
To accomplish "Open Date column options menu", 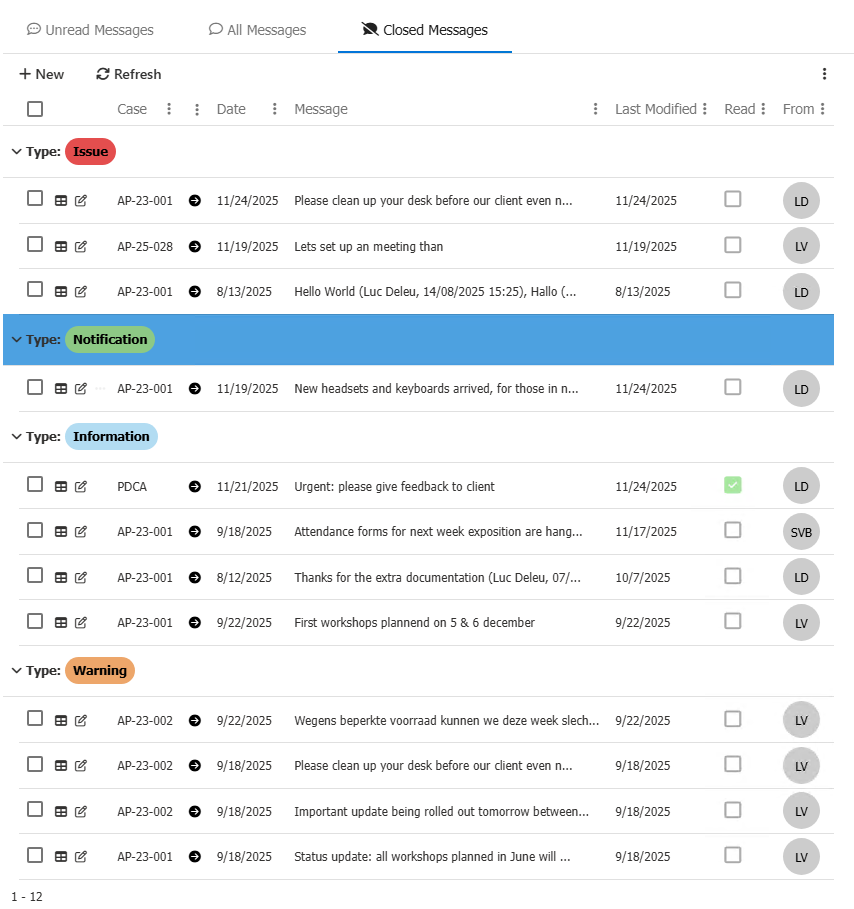I will [274, 109].
